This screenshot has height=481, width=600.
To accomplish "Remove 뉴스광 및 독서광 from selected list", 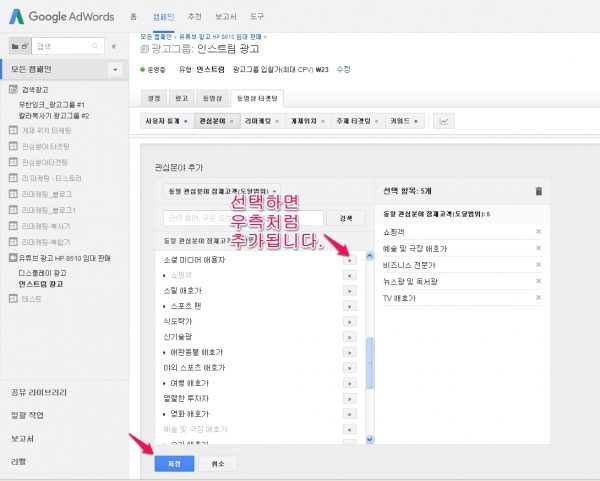I will pos(538,281).
